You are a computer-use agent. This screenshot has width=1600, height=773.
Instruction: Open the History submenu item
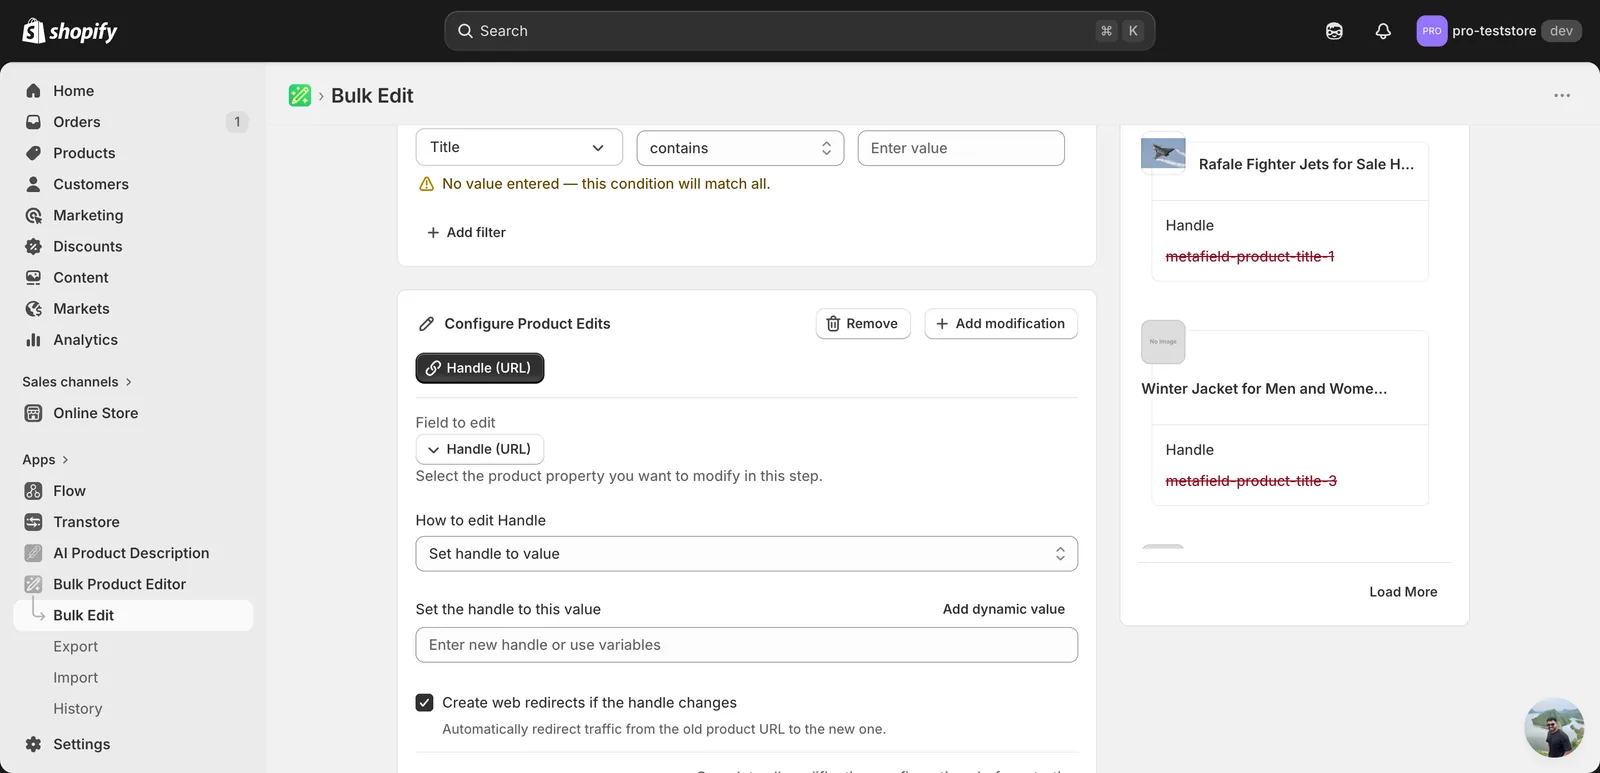(78, 708)
